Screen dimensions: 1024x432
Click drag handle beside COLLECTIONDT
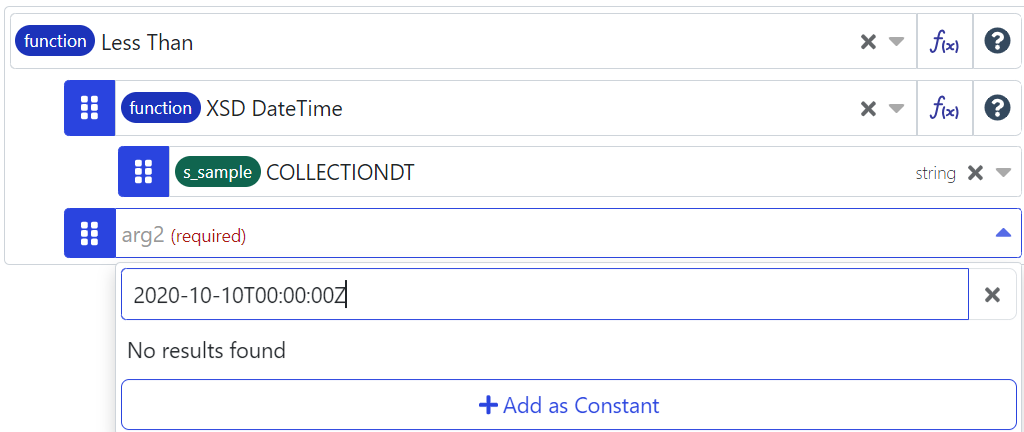(143, 172)
